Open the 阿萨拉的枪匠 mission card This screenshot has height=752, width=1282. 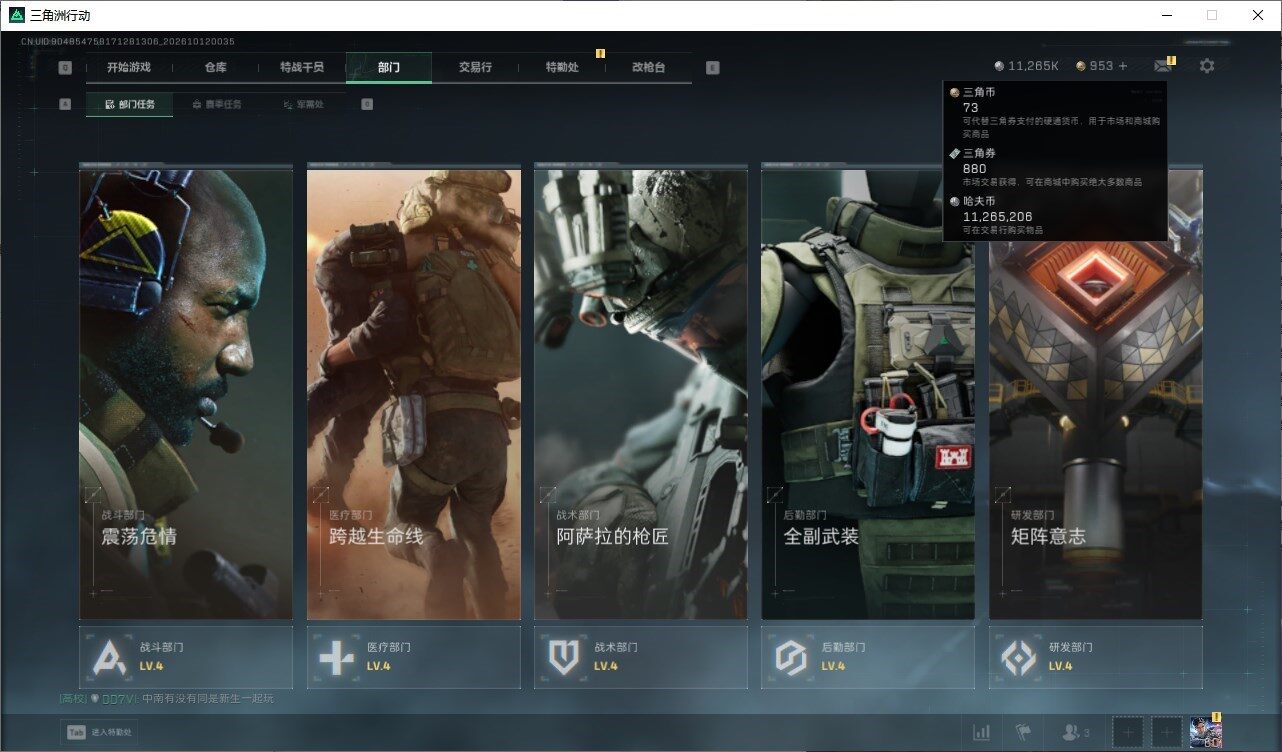641,393
